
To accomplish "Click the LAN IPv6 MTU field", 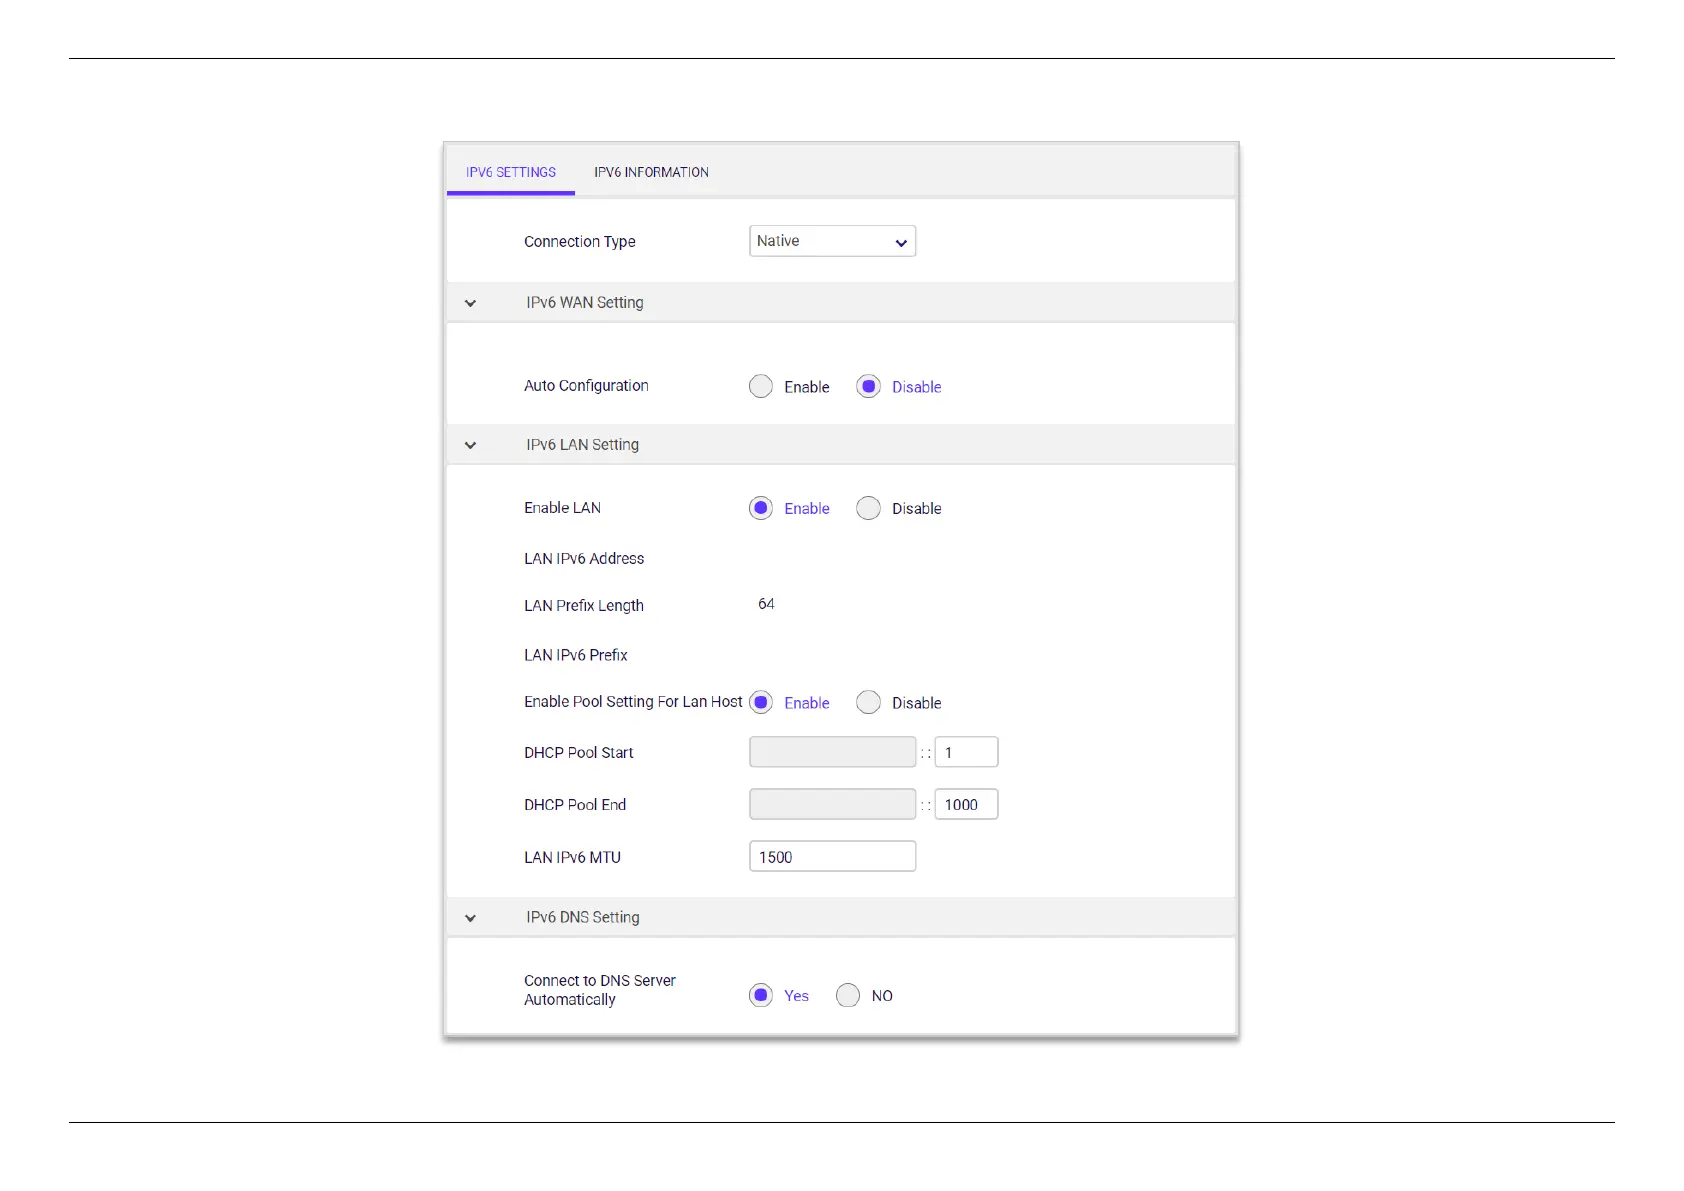I will (832, 856).
